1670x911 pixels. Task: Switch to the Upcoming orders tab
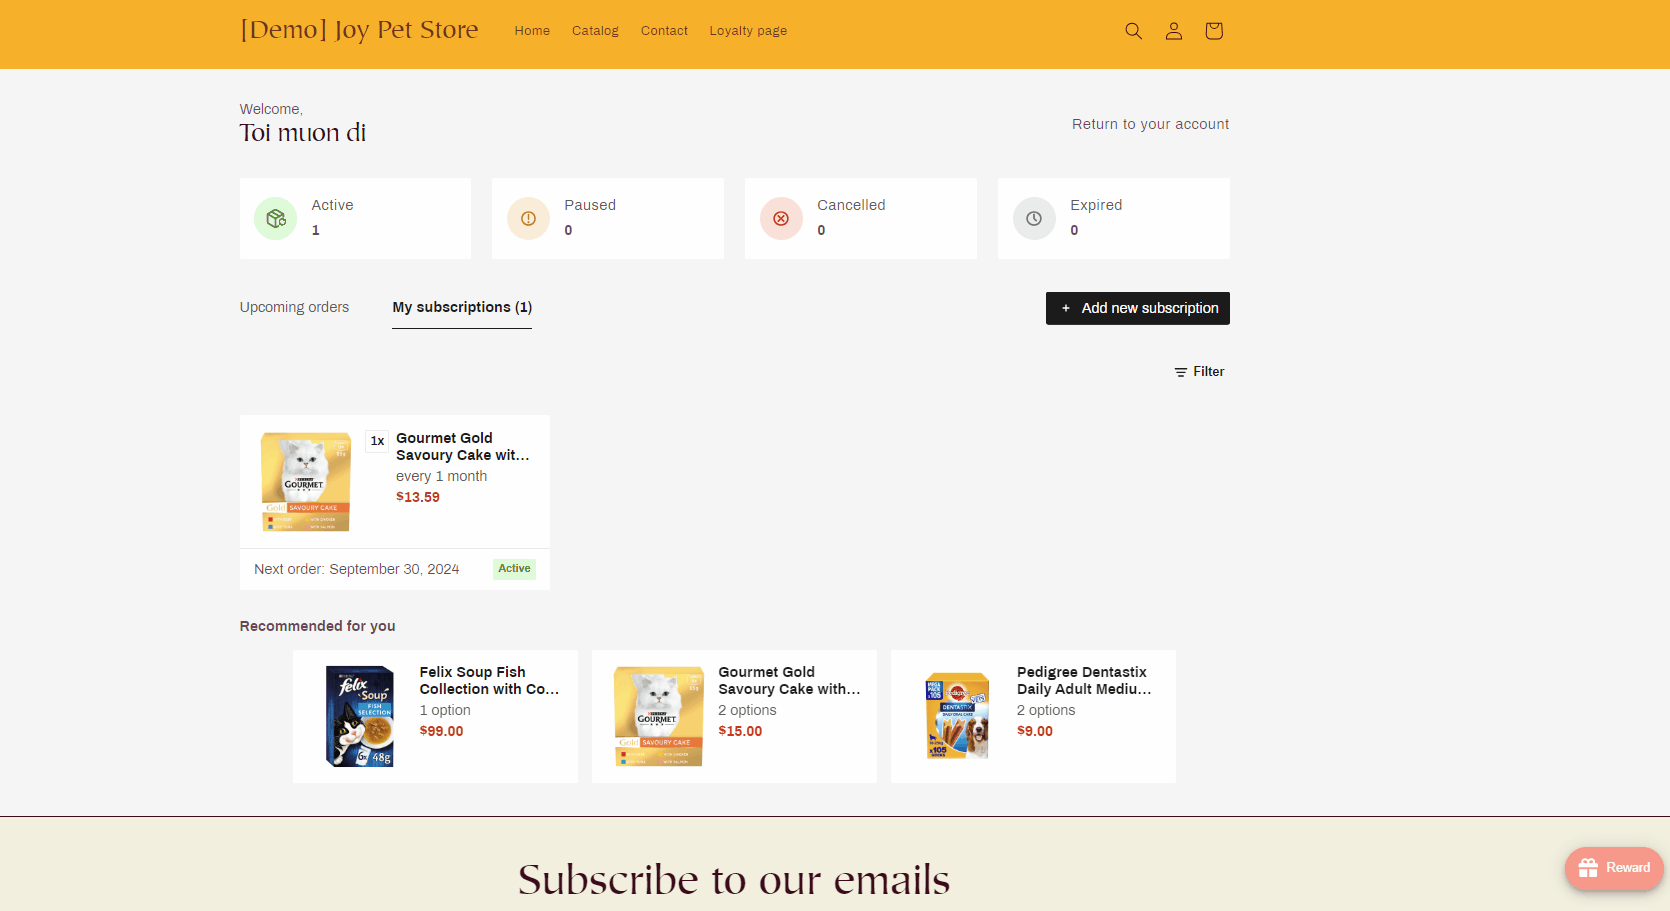coord(294,307)
